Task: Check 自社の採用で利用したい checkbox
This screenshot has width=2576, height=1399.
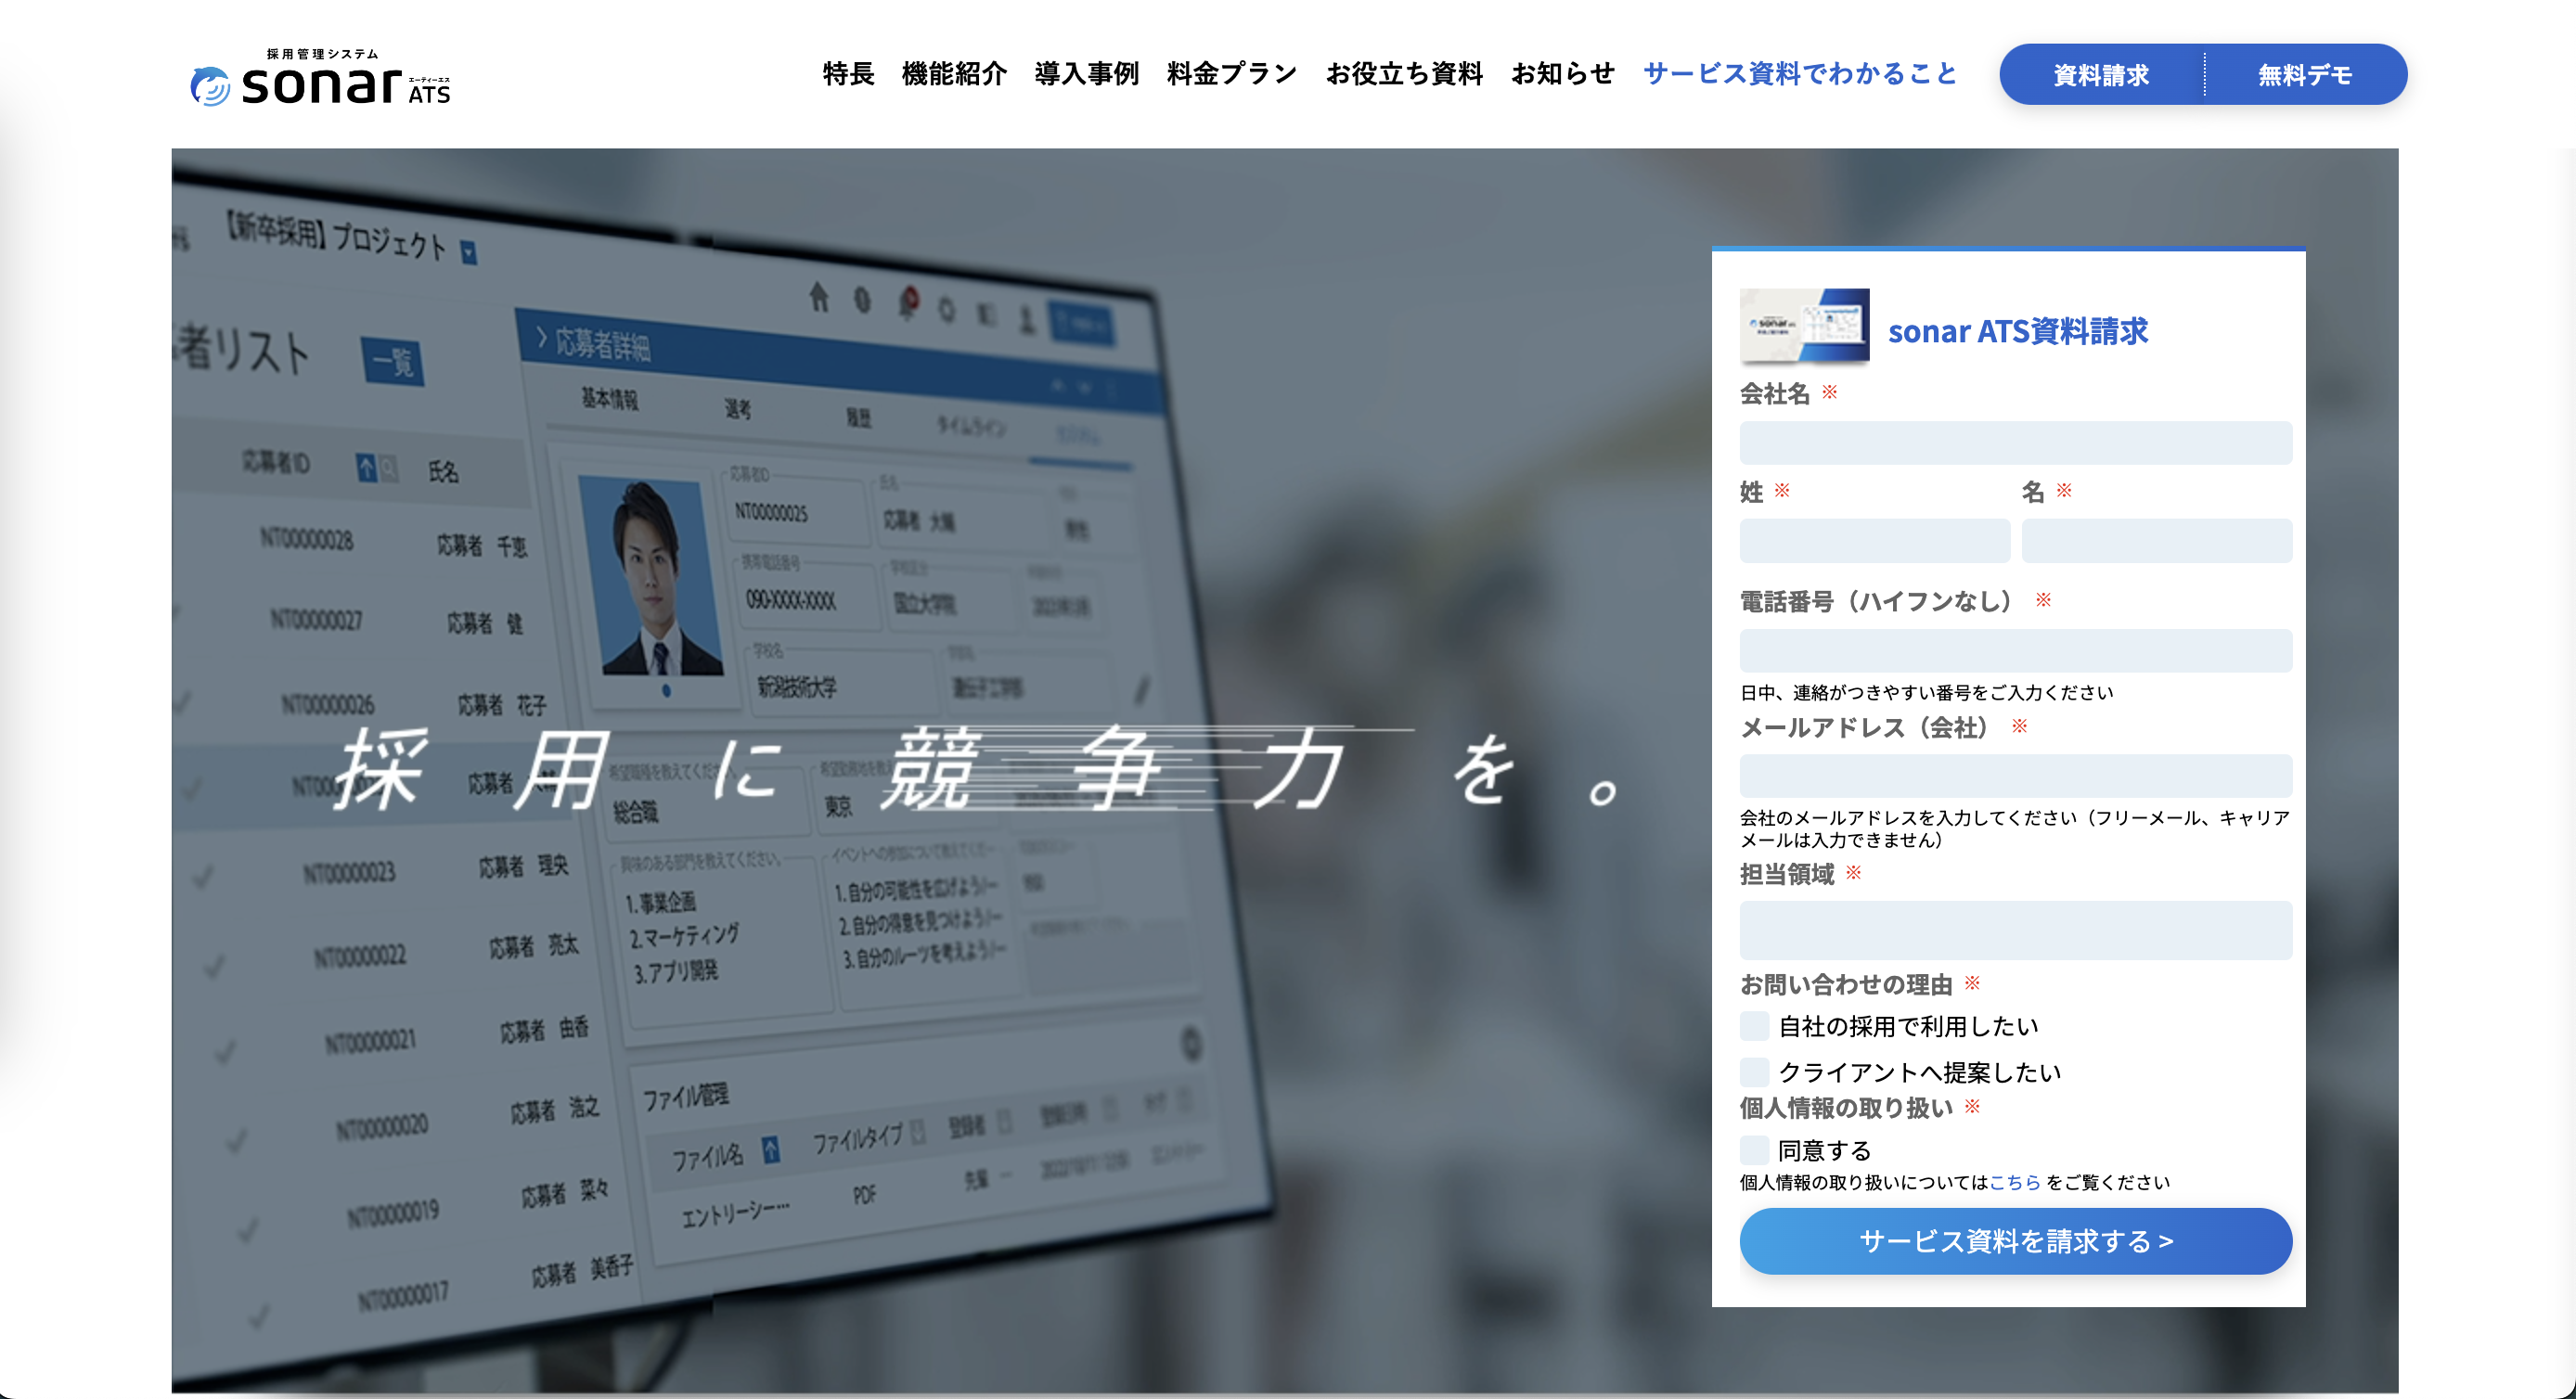Action: pos(1755,1026)
